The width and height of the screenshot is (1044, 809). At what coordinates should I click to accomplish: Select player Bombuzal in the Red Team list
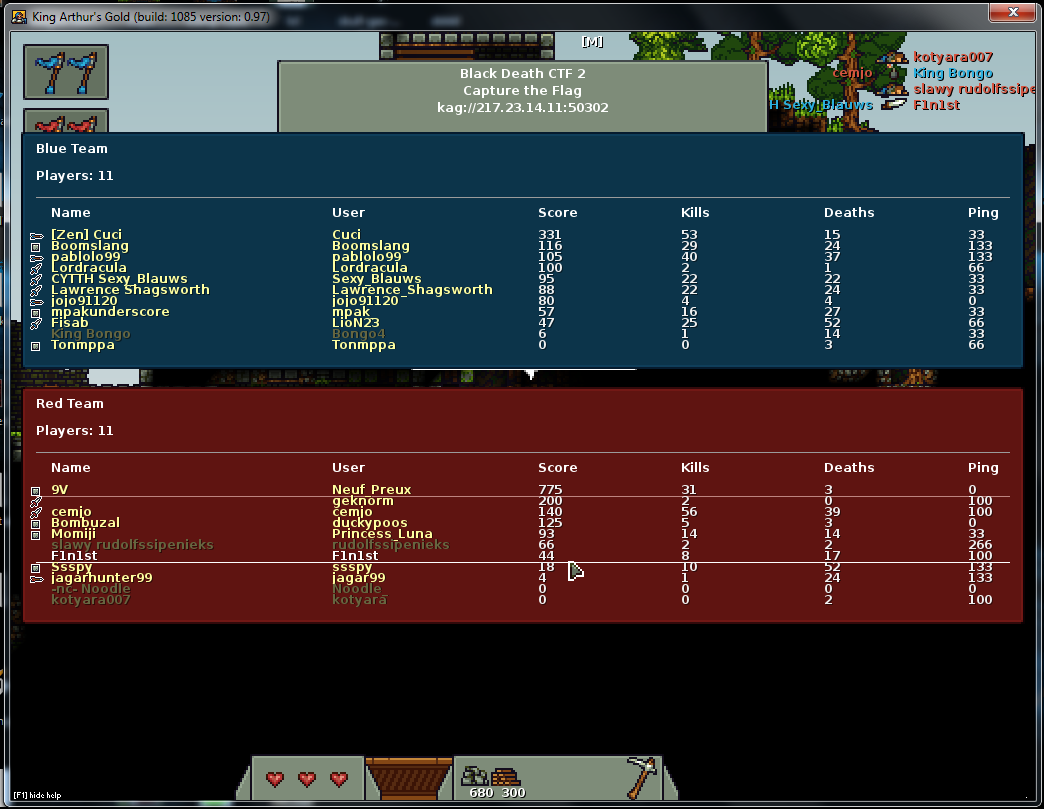coord(85,523)
